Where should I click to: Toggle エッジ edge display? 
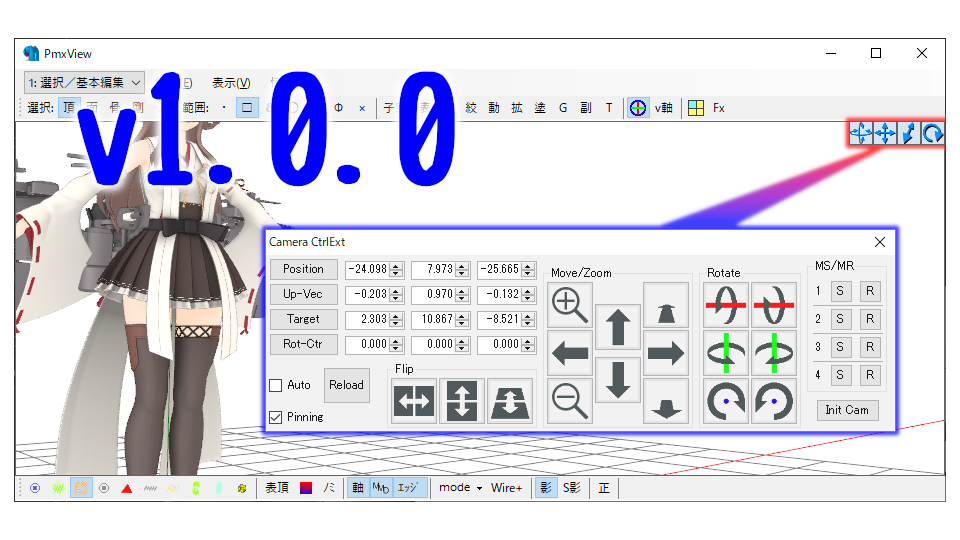tap(408, 488)
